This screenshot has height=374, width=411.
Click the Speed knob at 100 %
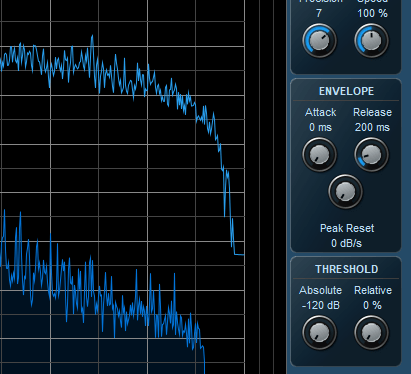(x=371, y=41)
